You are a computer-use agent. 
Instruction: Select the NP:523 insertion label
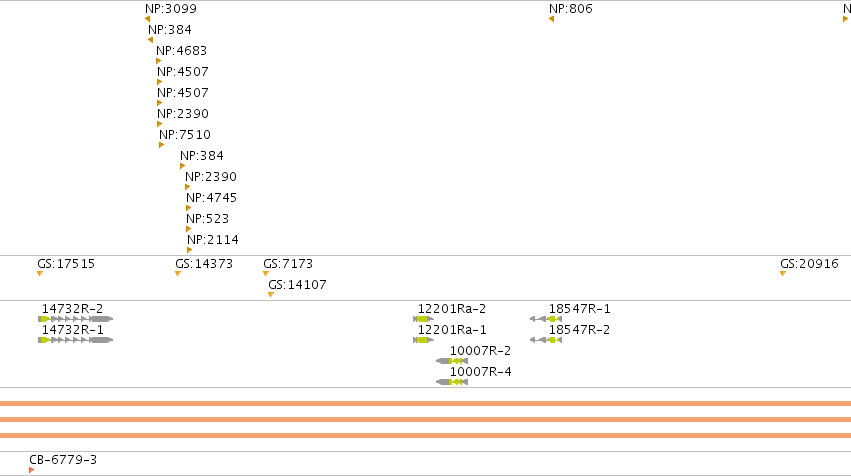click(207, 219)
